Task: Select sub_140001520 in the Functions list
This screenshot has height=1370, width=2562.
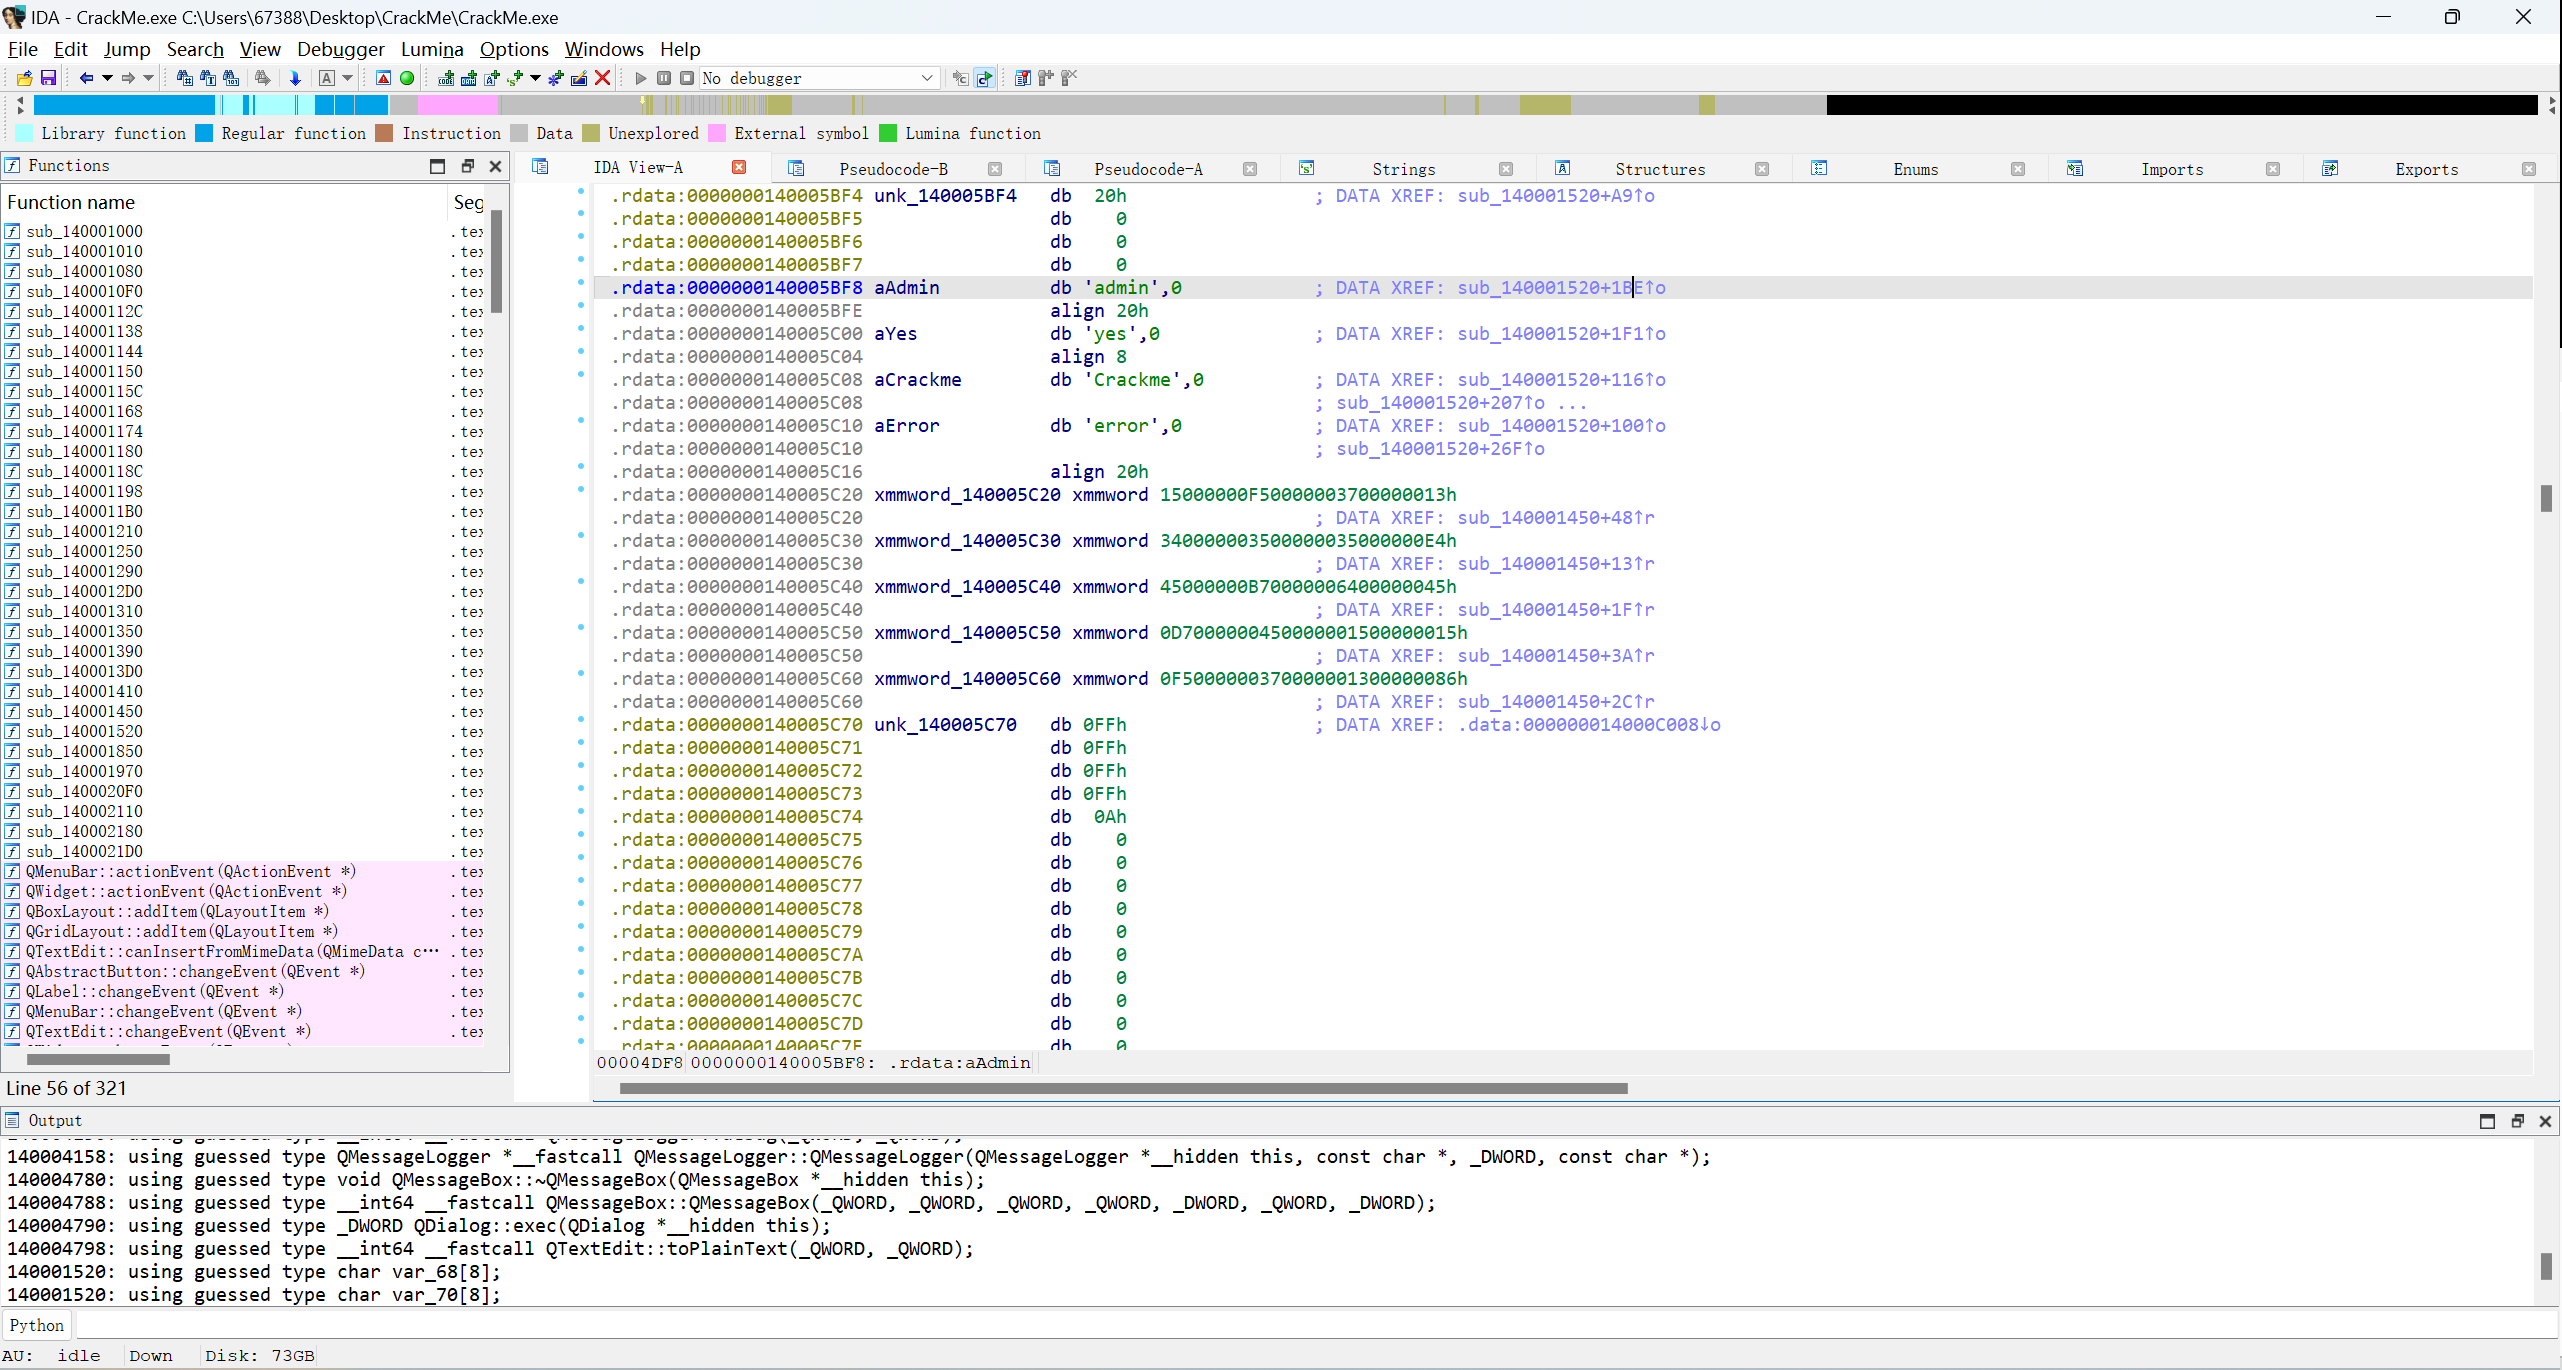Action: tap(84, 731)
